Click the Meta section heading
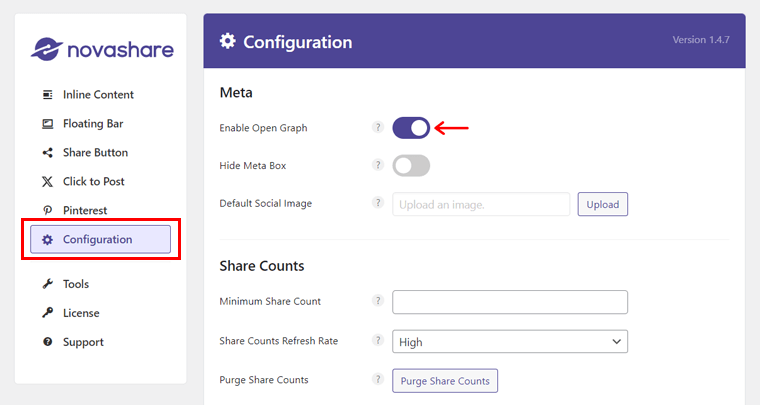Screen dimensions: 760x405 236,93
